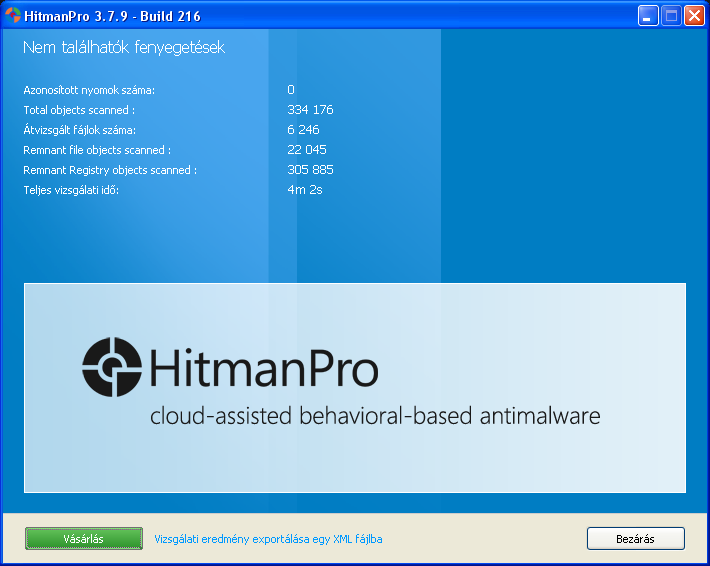
Task: Click the HitmanPro crosshair logo in the banner
Action: tap(112, 367)
